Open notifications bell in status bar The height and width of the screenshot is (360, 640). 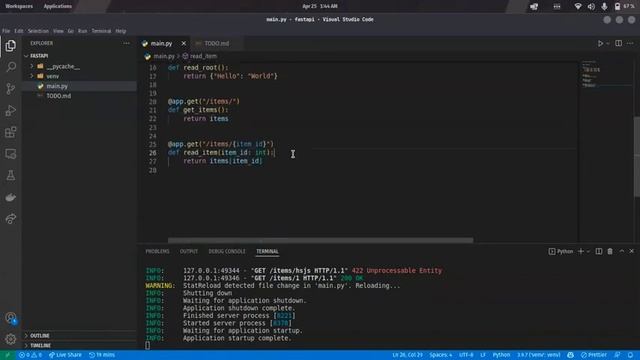(631, 355)
